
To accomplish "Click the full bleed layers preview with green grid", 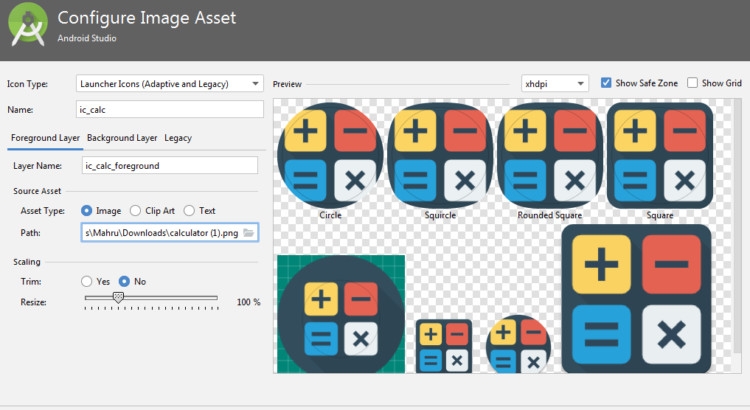I will pyautogui.click(x=340, y=313).
